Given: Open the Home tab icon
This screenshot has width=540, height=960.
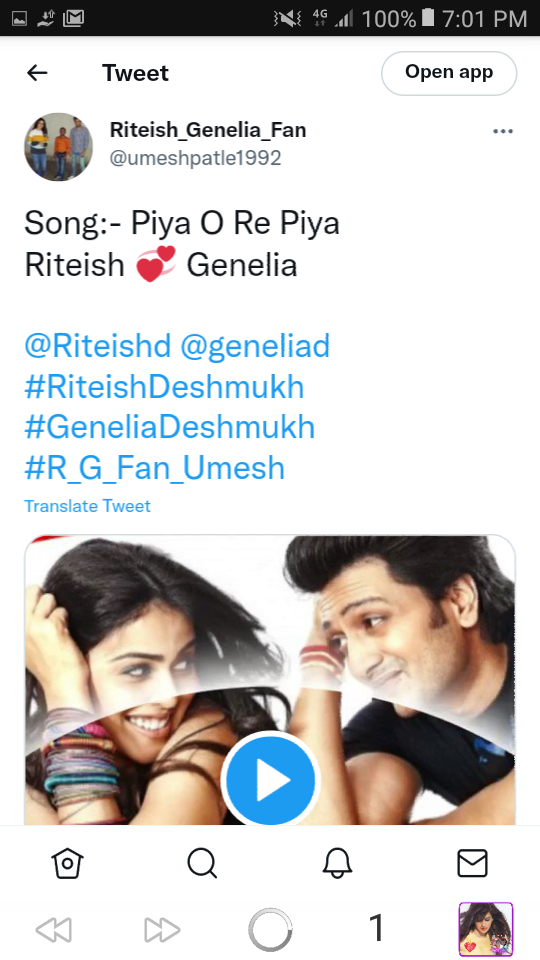Looking at the screenshot, I should pos(67,864).
